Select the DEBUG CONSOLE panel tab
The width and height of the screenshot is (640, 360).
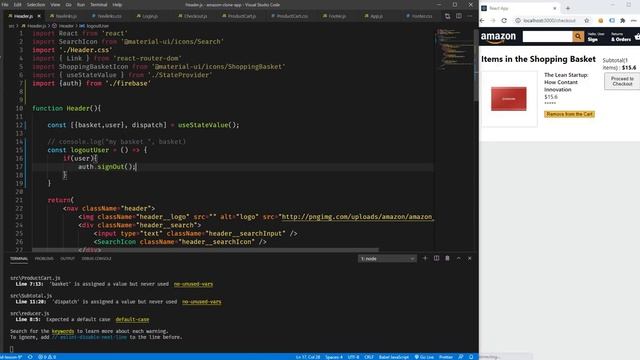pos(96,259)
